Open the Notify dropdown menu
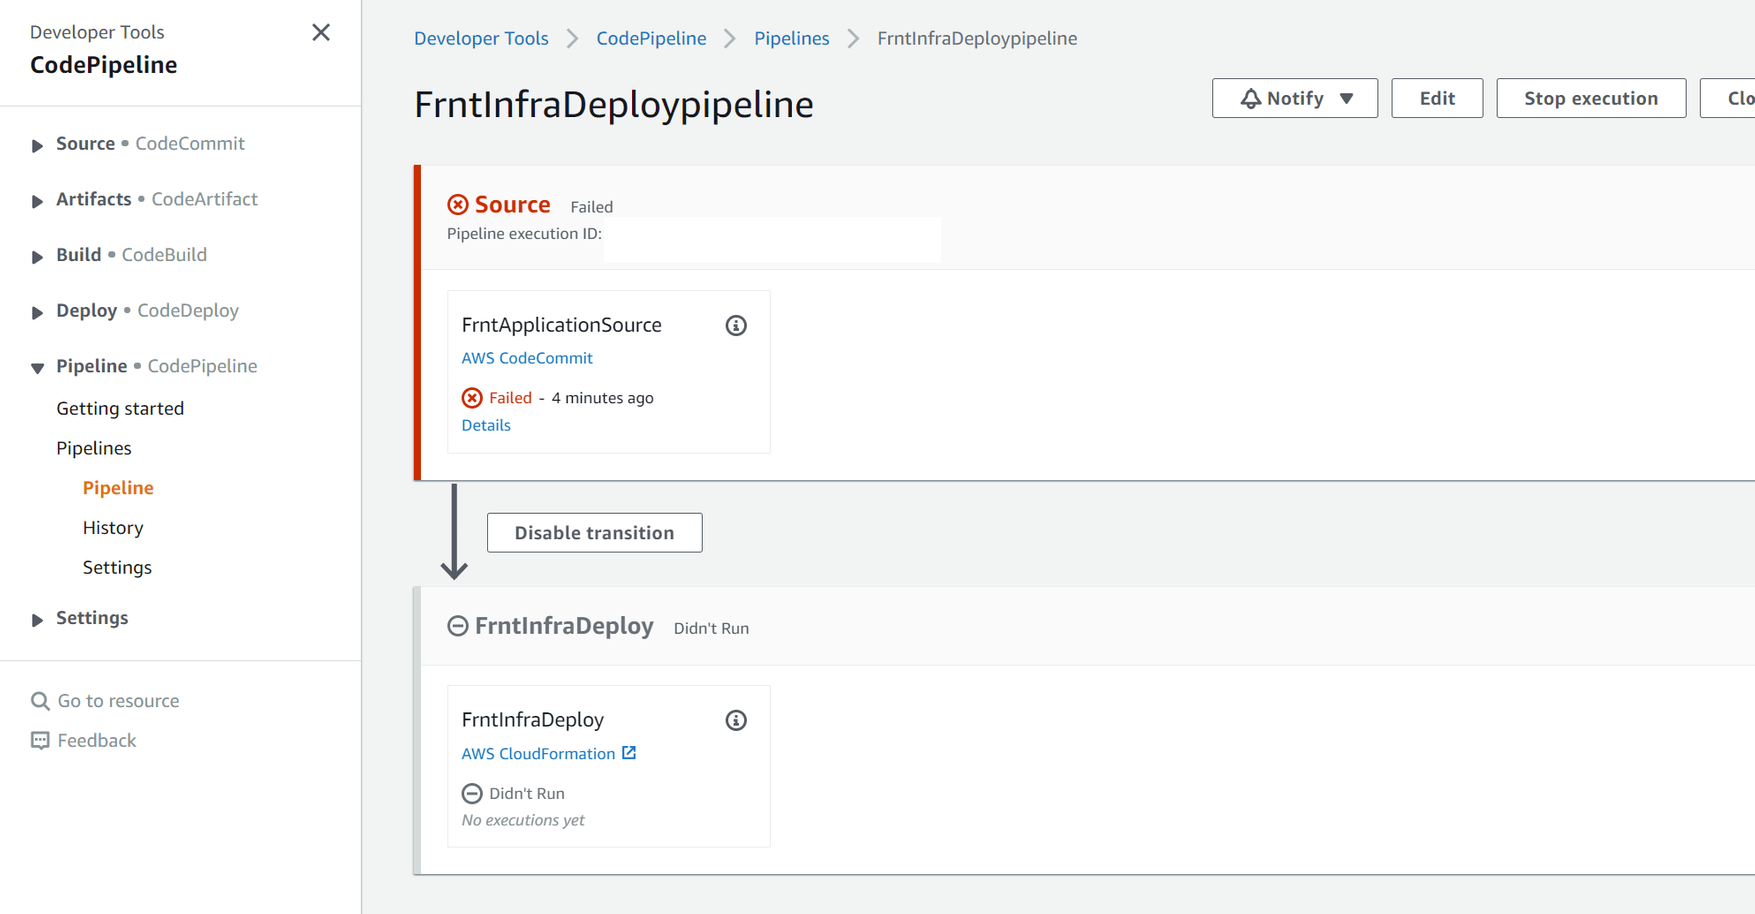 (x=1345, y=98)
